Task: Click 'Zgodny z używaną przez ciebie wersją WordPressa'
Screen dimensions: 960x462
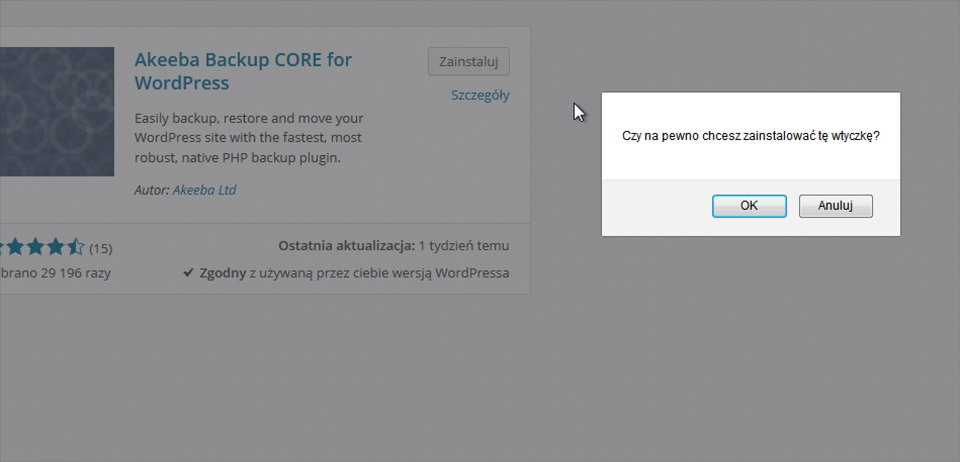Action: [354, 273]
